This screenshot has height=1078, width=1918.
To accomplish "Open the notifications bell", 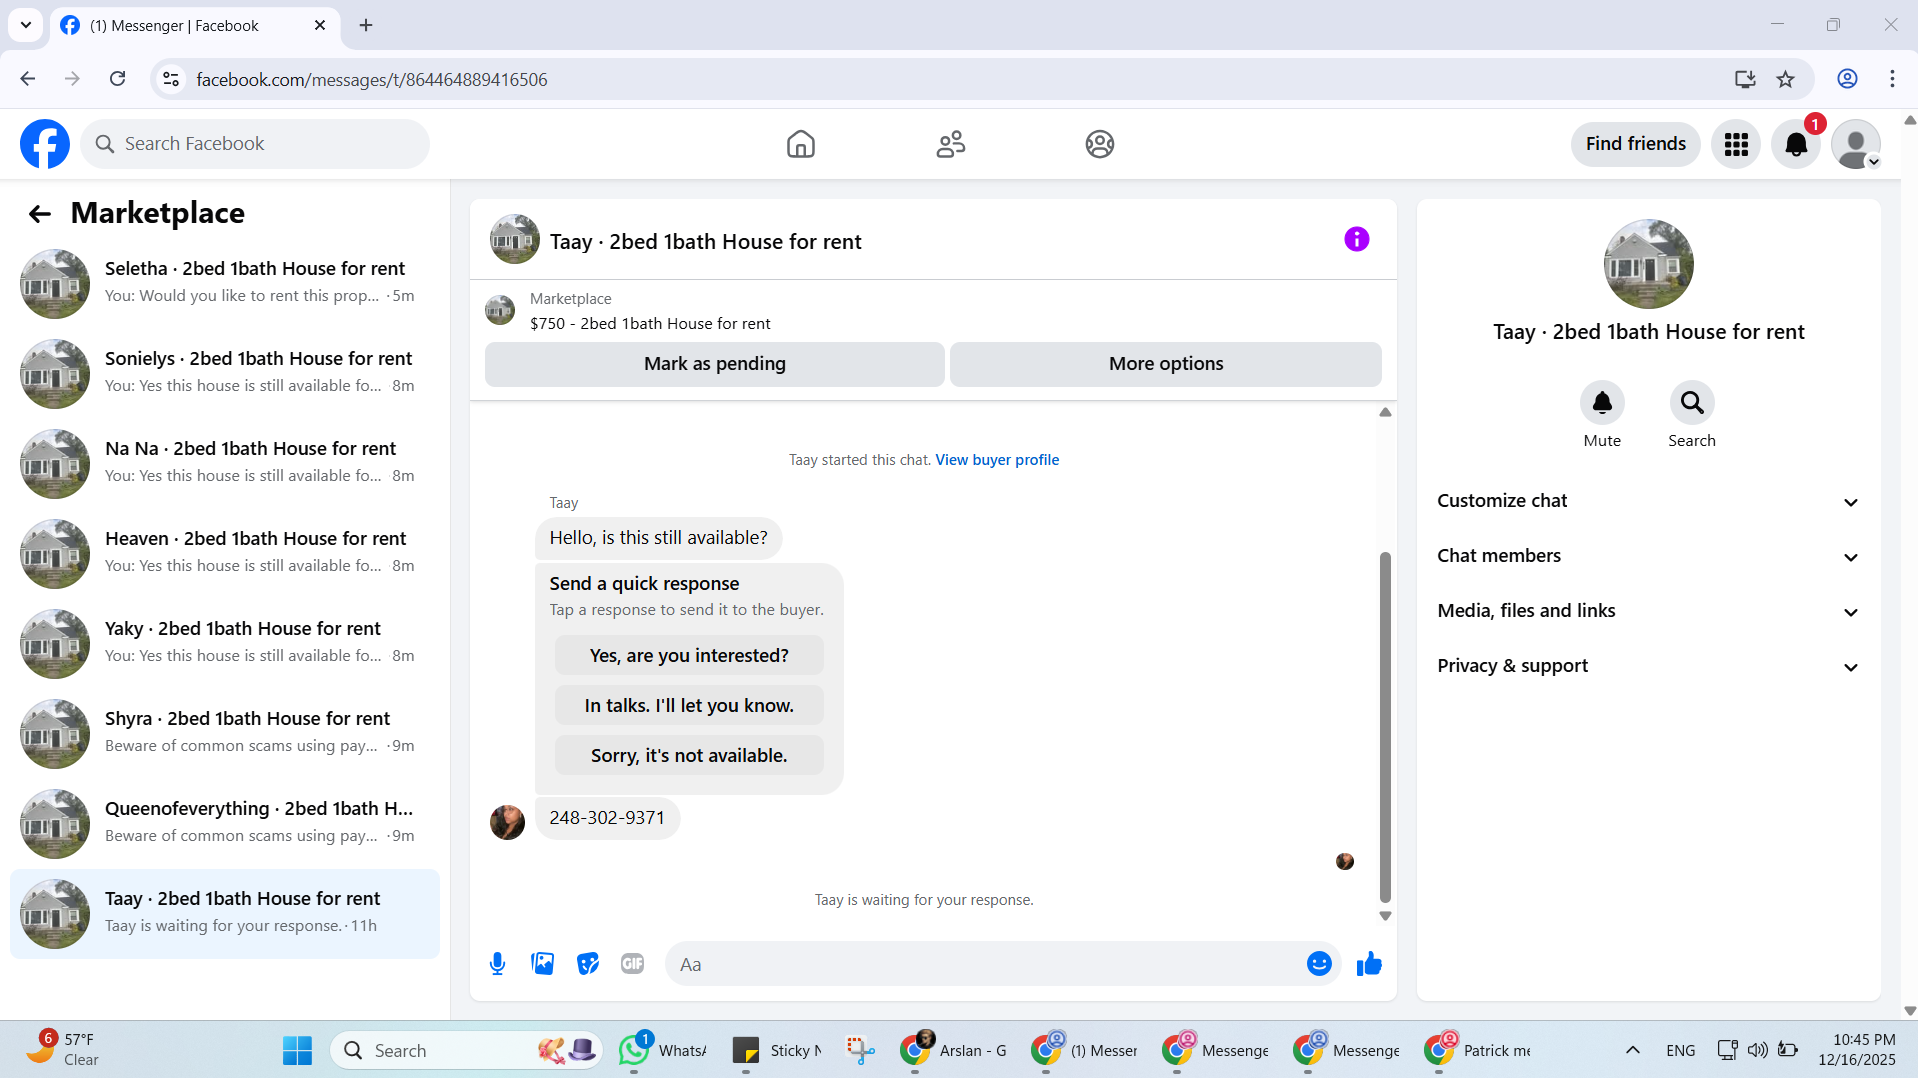I will pos(1796,144).
